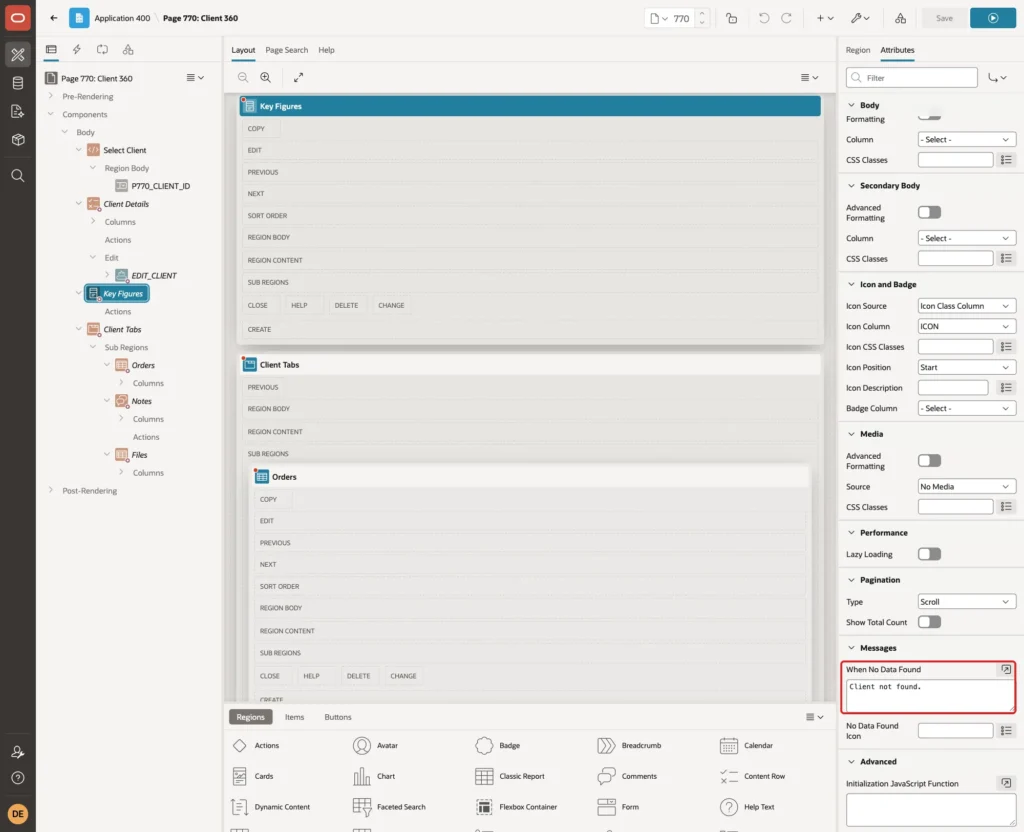
Task: Toggle the Lazy Loading switch
Action: (x=929, y=554)
